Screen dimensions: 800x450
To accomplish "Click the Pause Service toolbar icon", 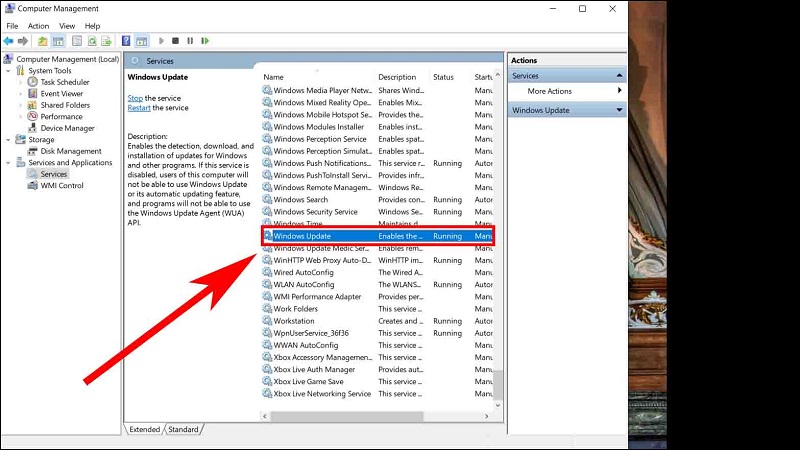I will pos(190,41).
